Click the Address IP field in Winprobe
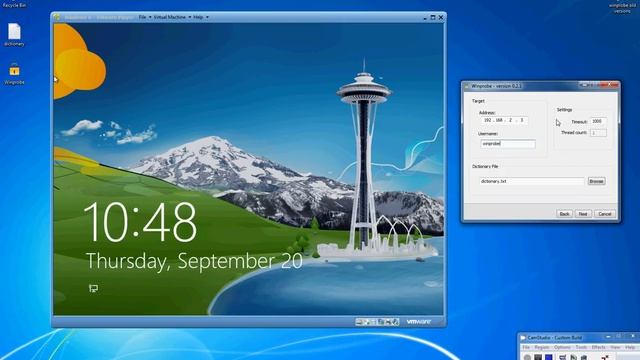 504,120
